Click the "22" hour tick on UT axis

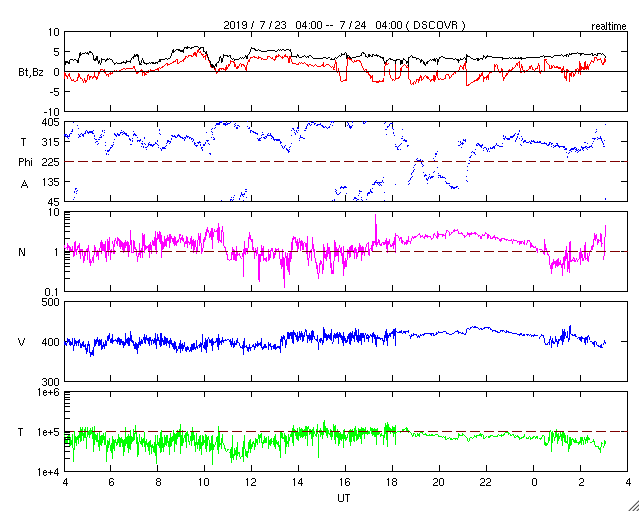click(x=486, y=483)
